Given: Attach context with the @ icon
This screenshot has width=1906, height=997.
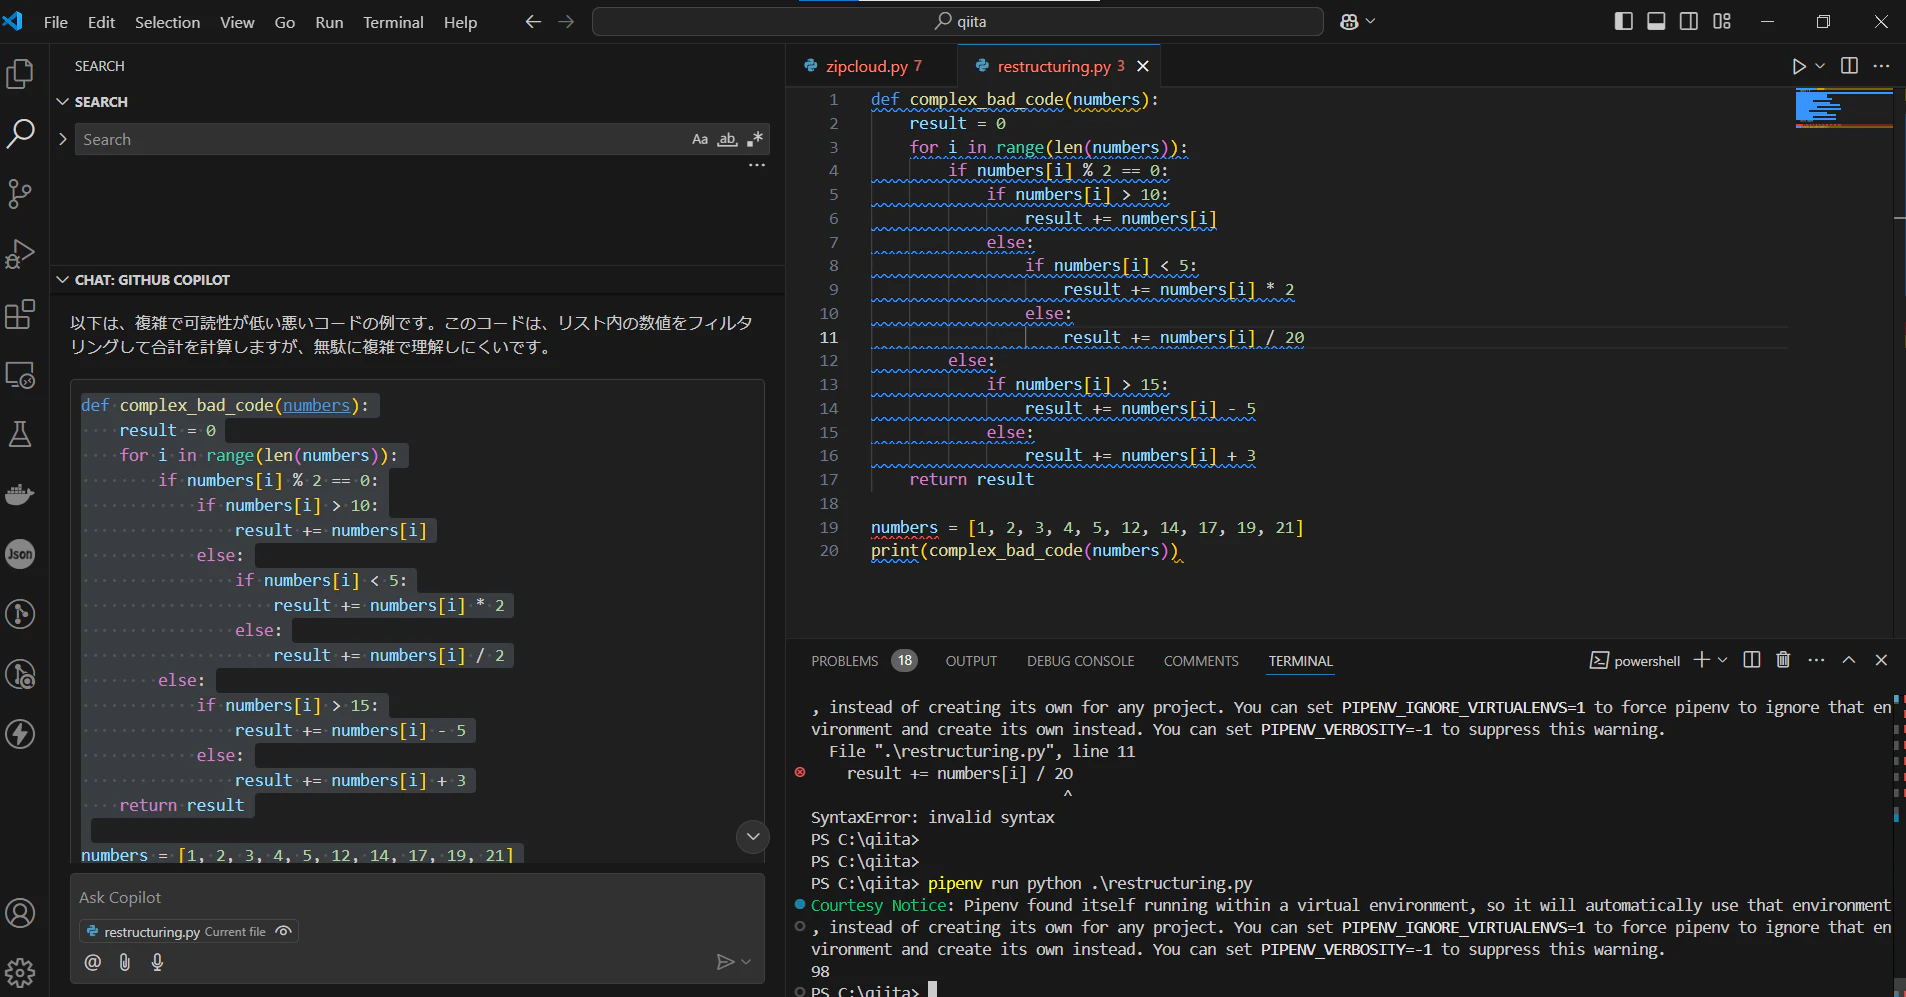Looking at the screenshot, I should pyautogui.click(x=93, y=962).
